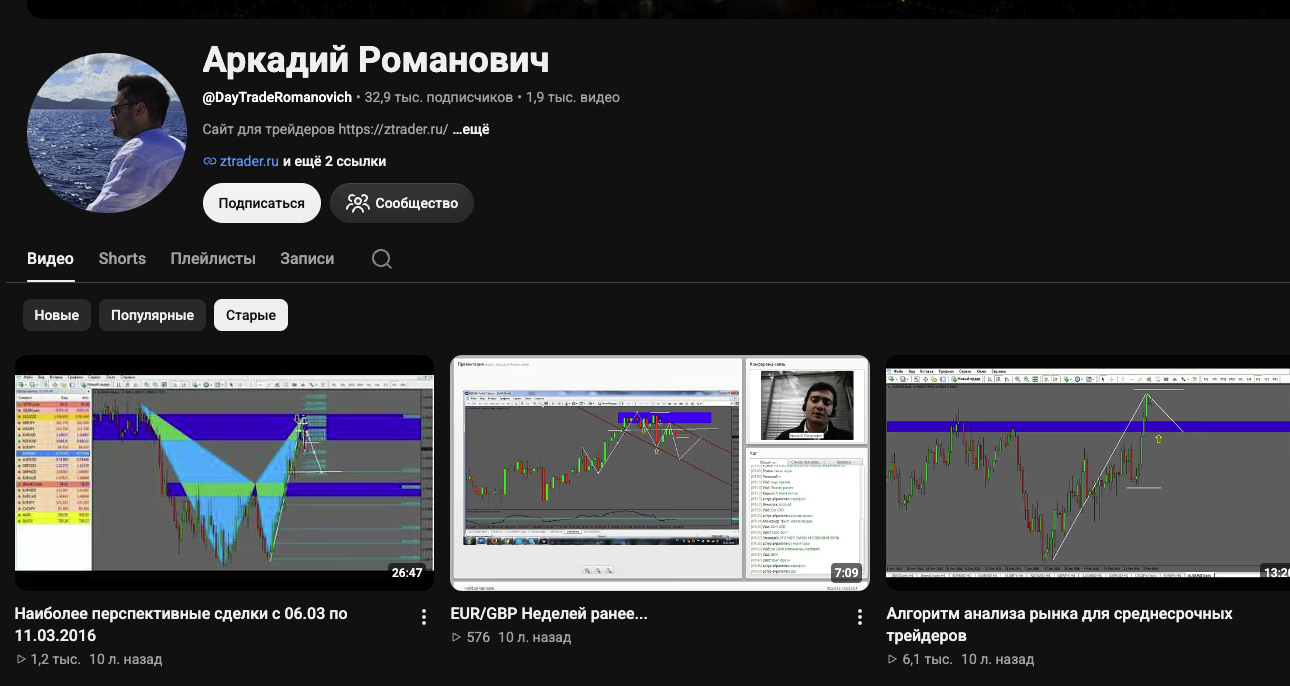
Task: Open the Записи tab
Action: pyautogui.click(x=307, y=258)
